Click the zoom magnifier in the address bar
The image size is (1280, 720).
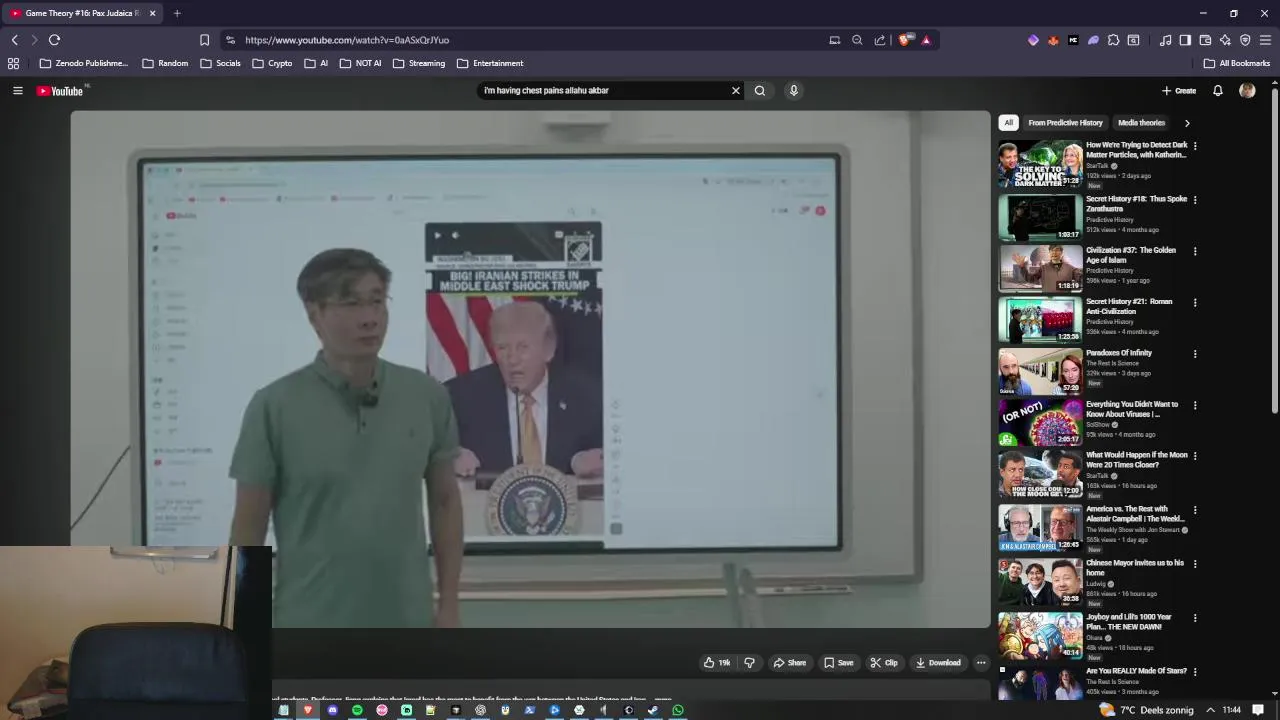[x=857, y=40]
